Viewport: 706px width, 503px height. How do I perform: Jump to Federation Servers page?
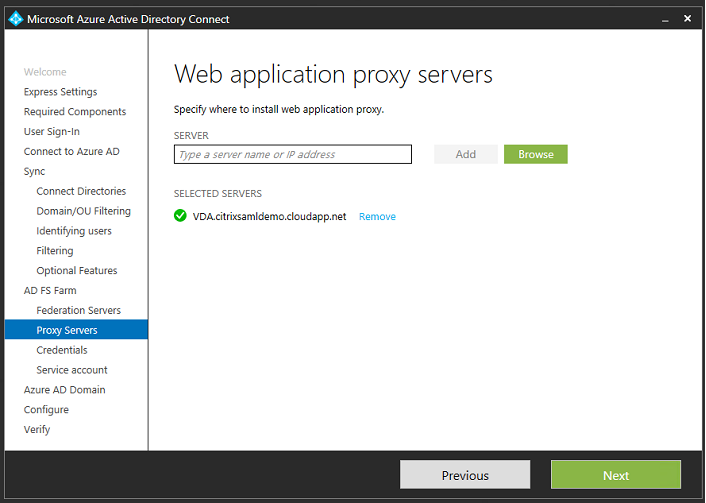coord(78,310)
